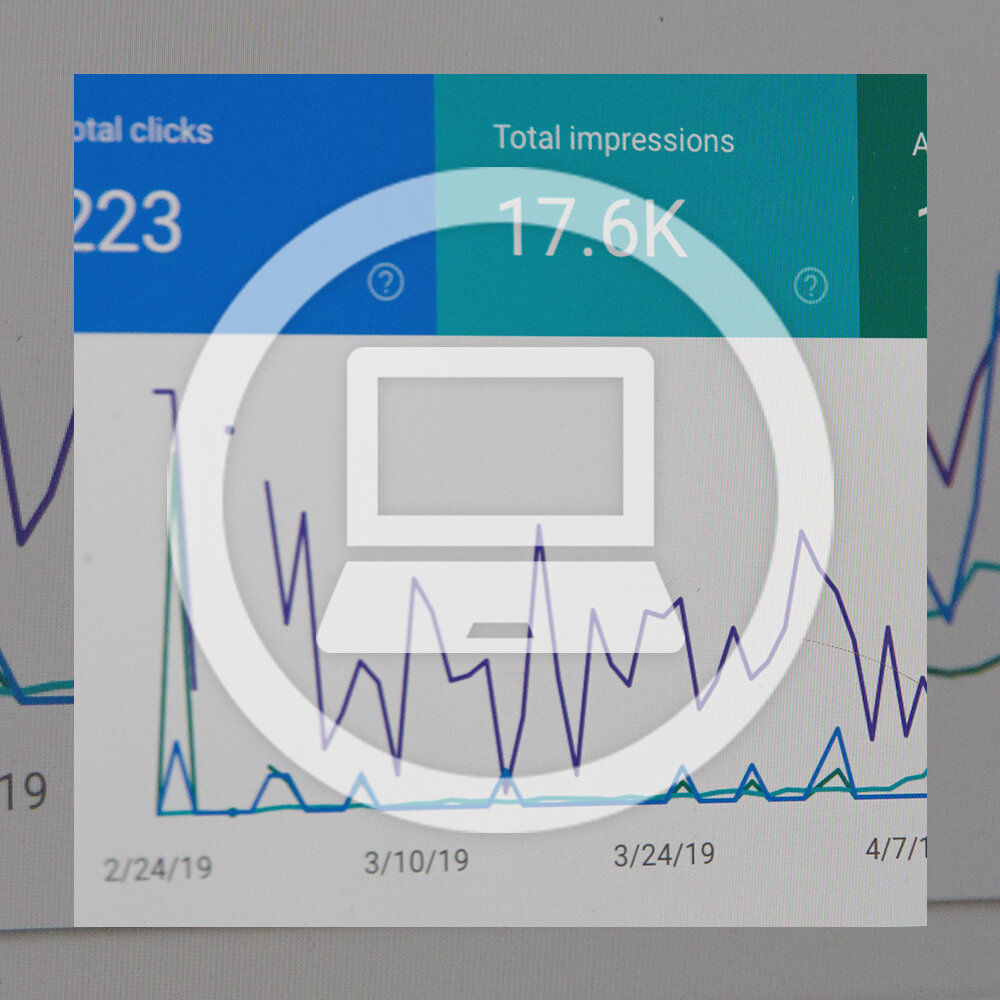This screenshot has width=1000, height=1000.
Task: Click the 3/24/19 date label on axis
Action: point(664,854)
